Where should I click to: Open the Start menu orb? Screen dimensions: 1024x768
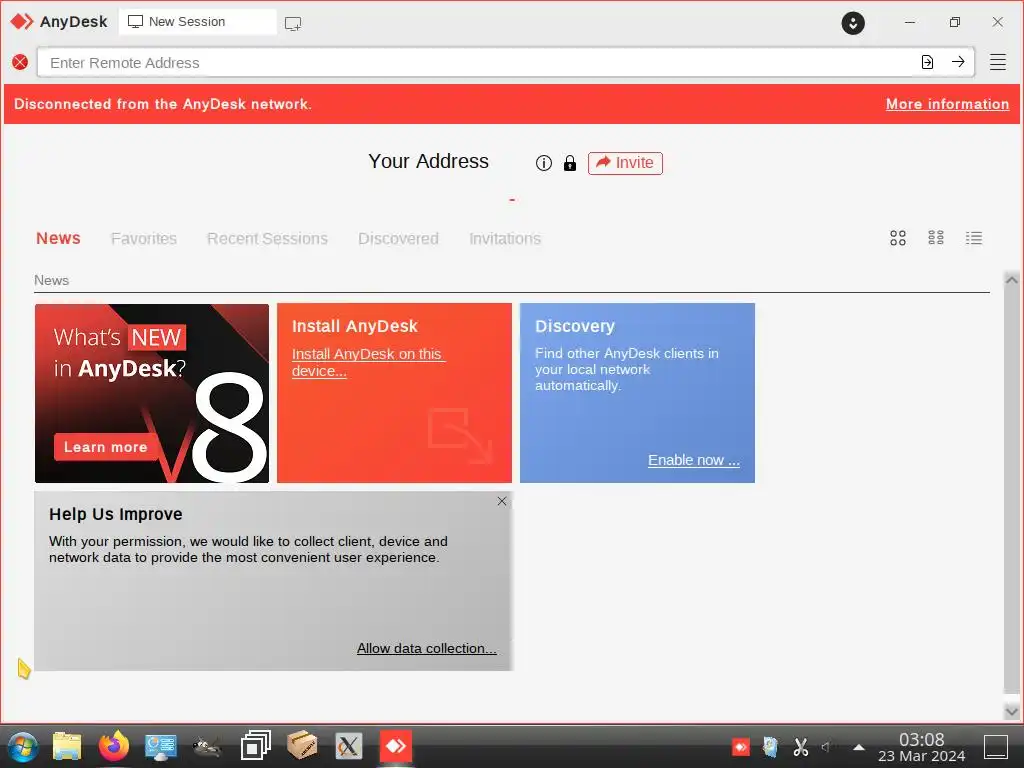23,746
